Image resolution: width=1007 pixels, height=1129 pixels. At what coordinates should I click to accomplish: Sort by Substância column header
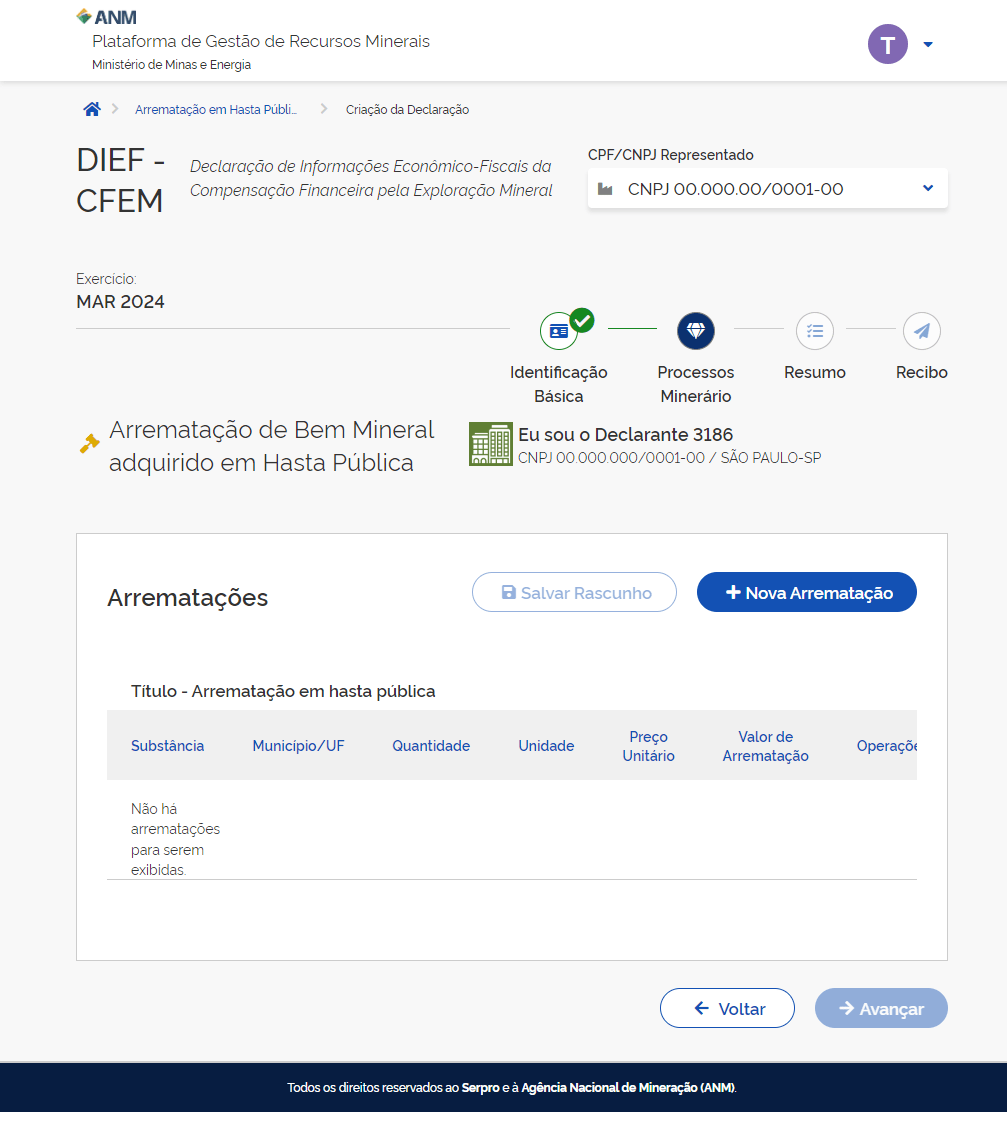pos(167,746)
